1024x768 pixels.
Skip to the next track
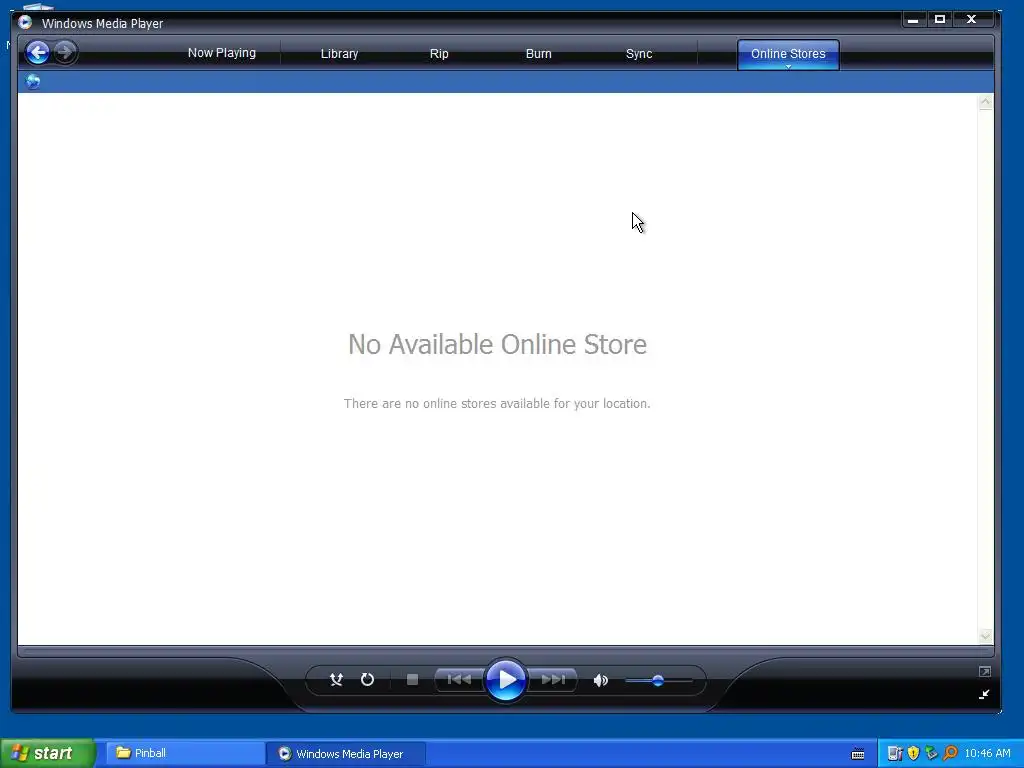point(553,680)
